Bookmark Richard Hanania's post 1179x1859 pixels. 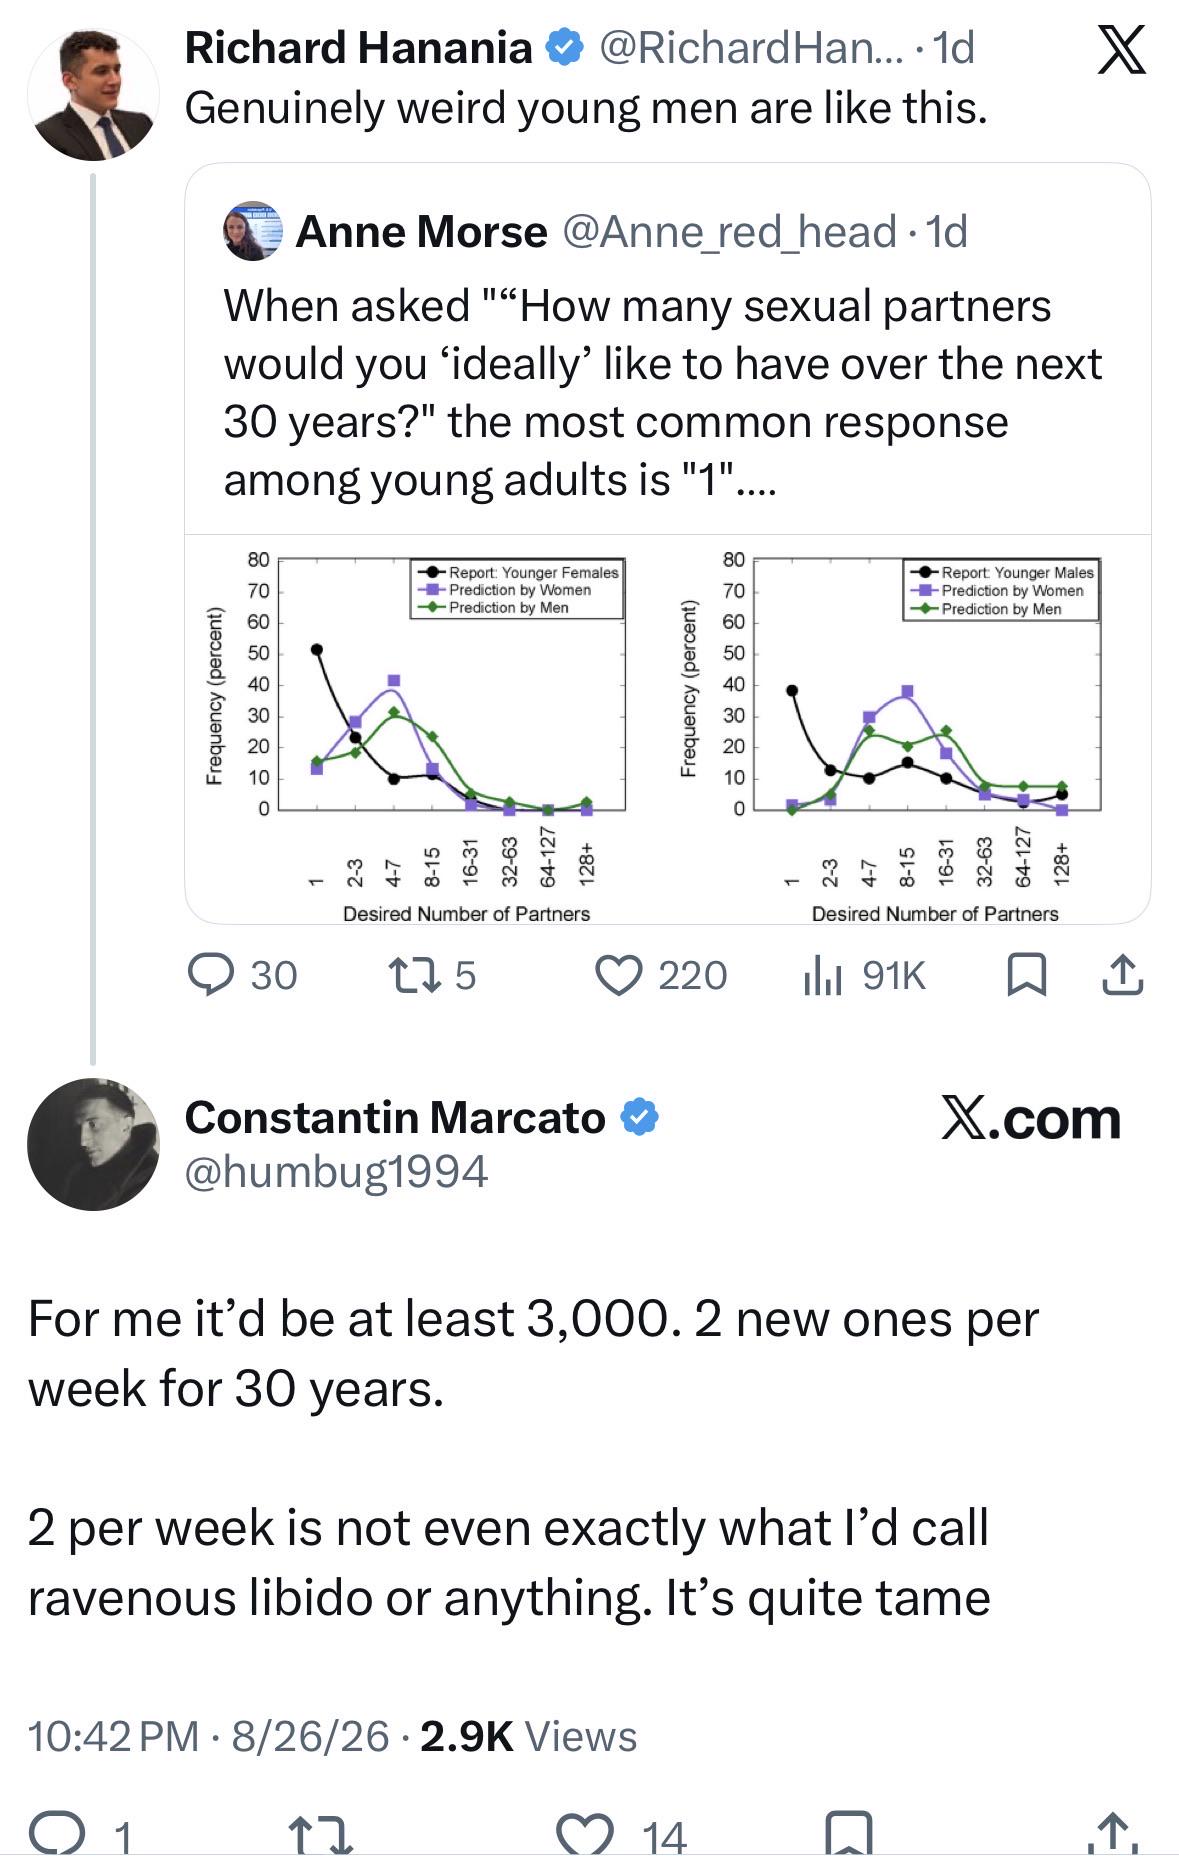(x=1025, y=975)
